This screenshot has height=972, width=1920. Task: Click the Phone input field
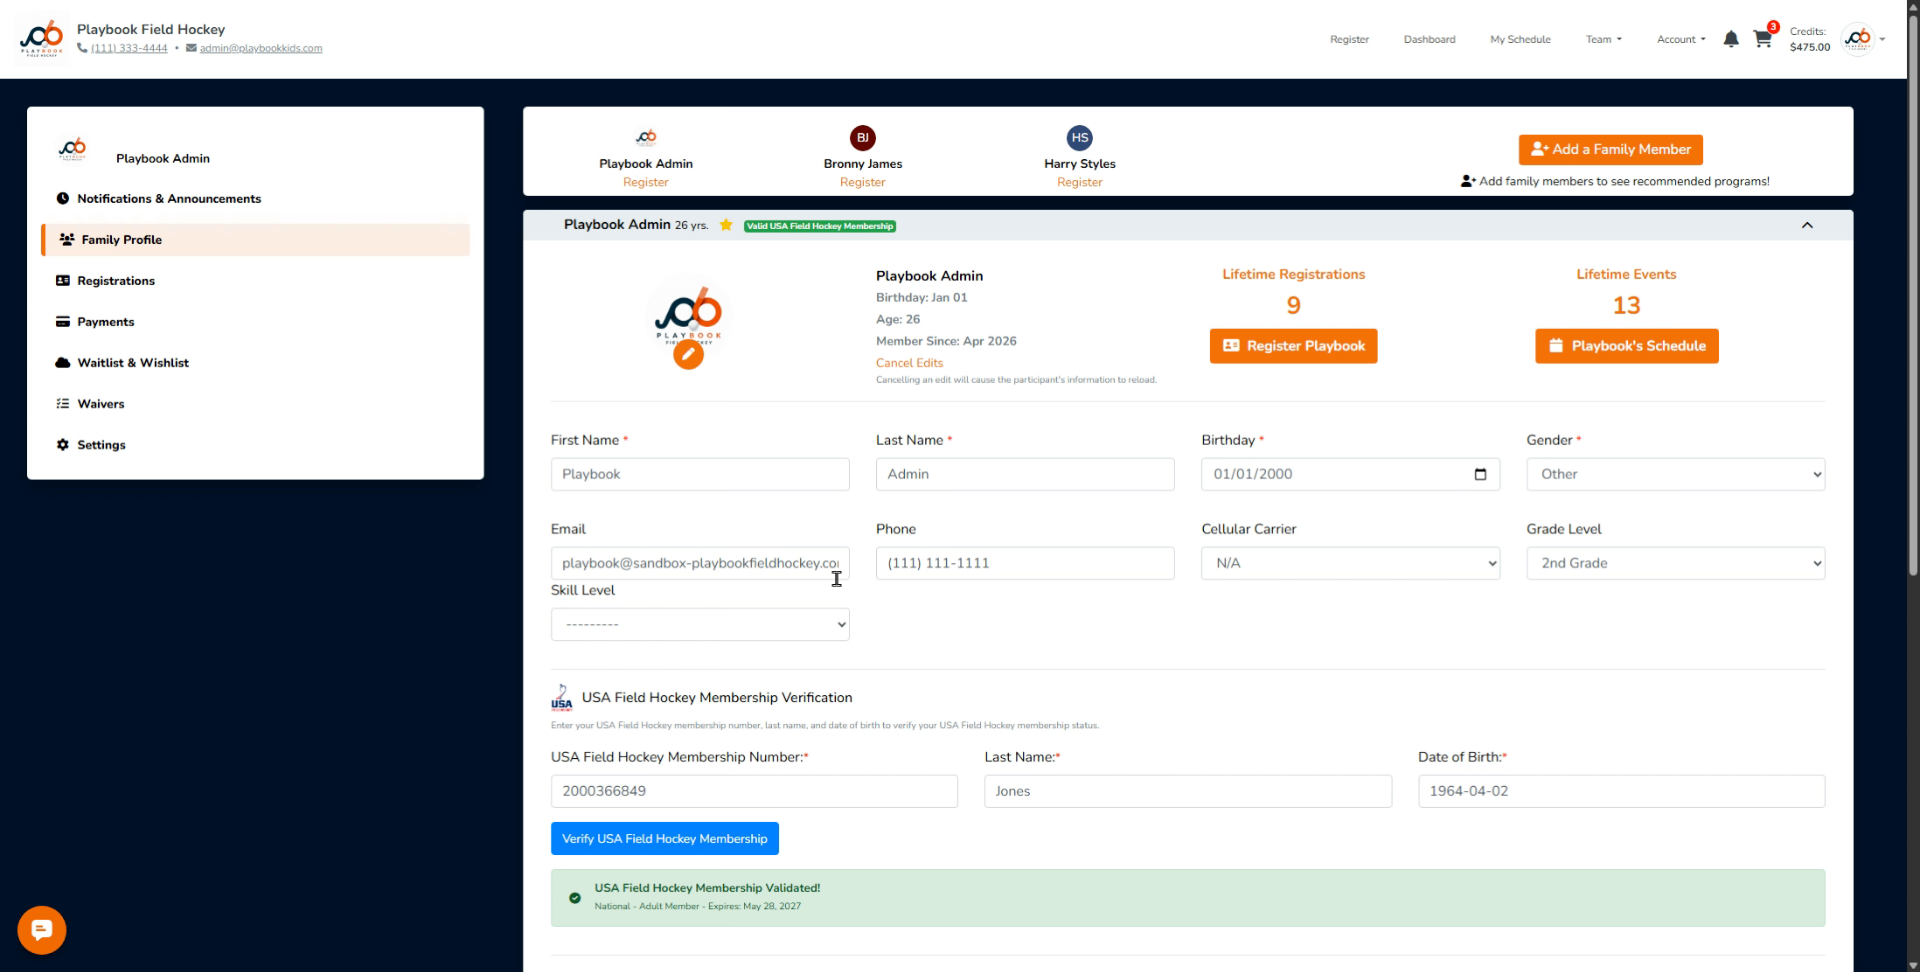pos(1025,563)
